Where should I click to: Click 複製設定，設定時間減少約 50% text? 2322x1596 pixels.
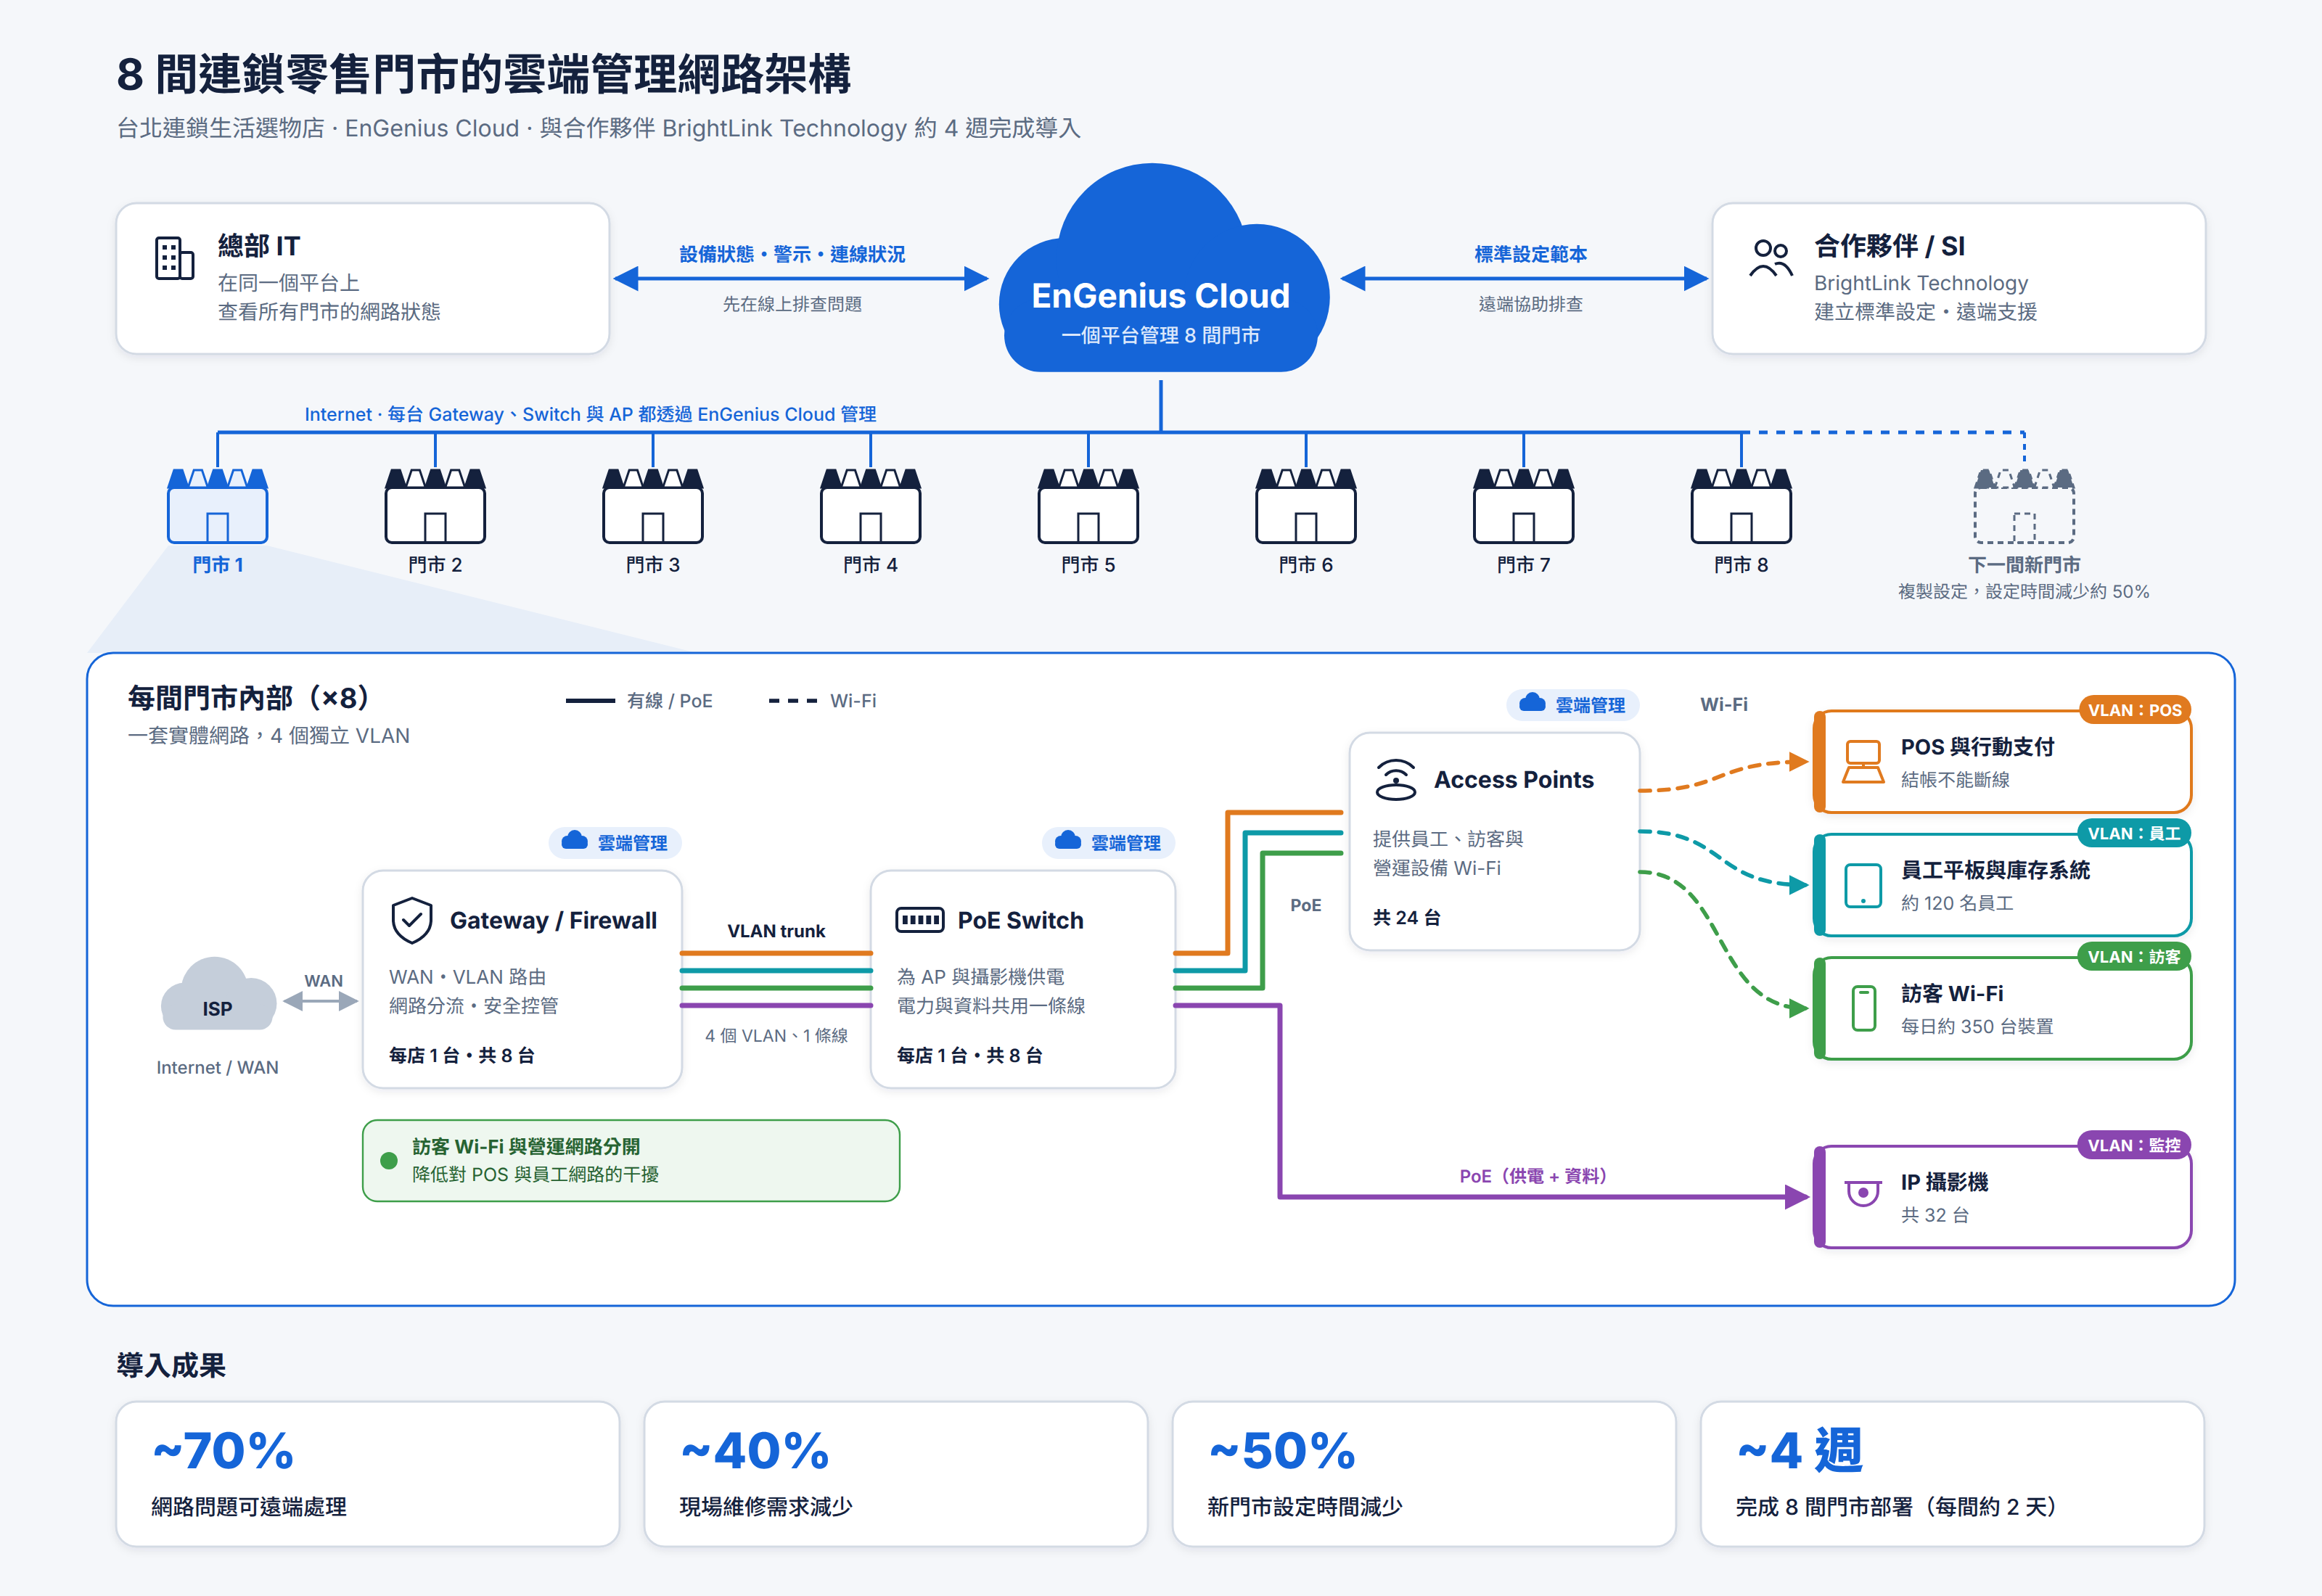point(2024,591)
